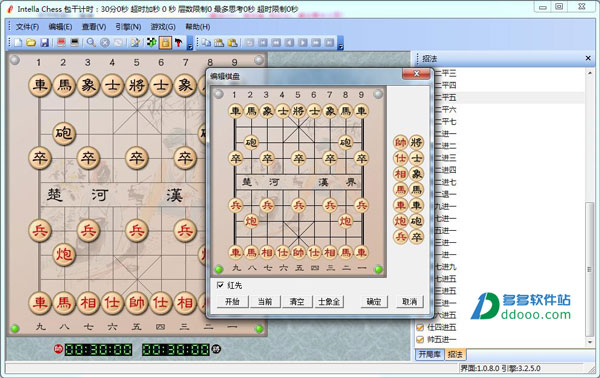600x378 pixels.
Task: Open the 查看(V) menu
Action: 94,27
